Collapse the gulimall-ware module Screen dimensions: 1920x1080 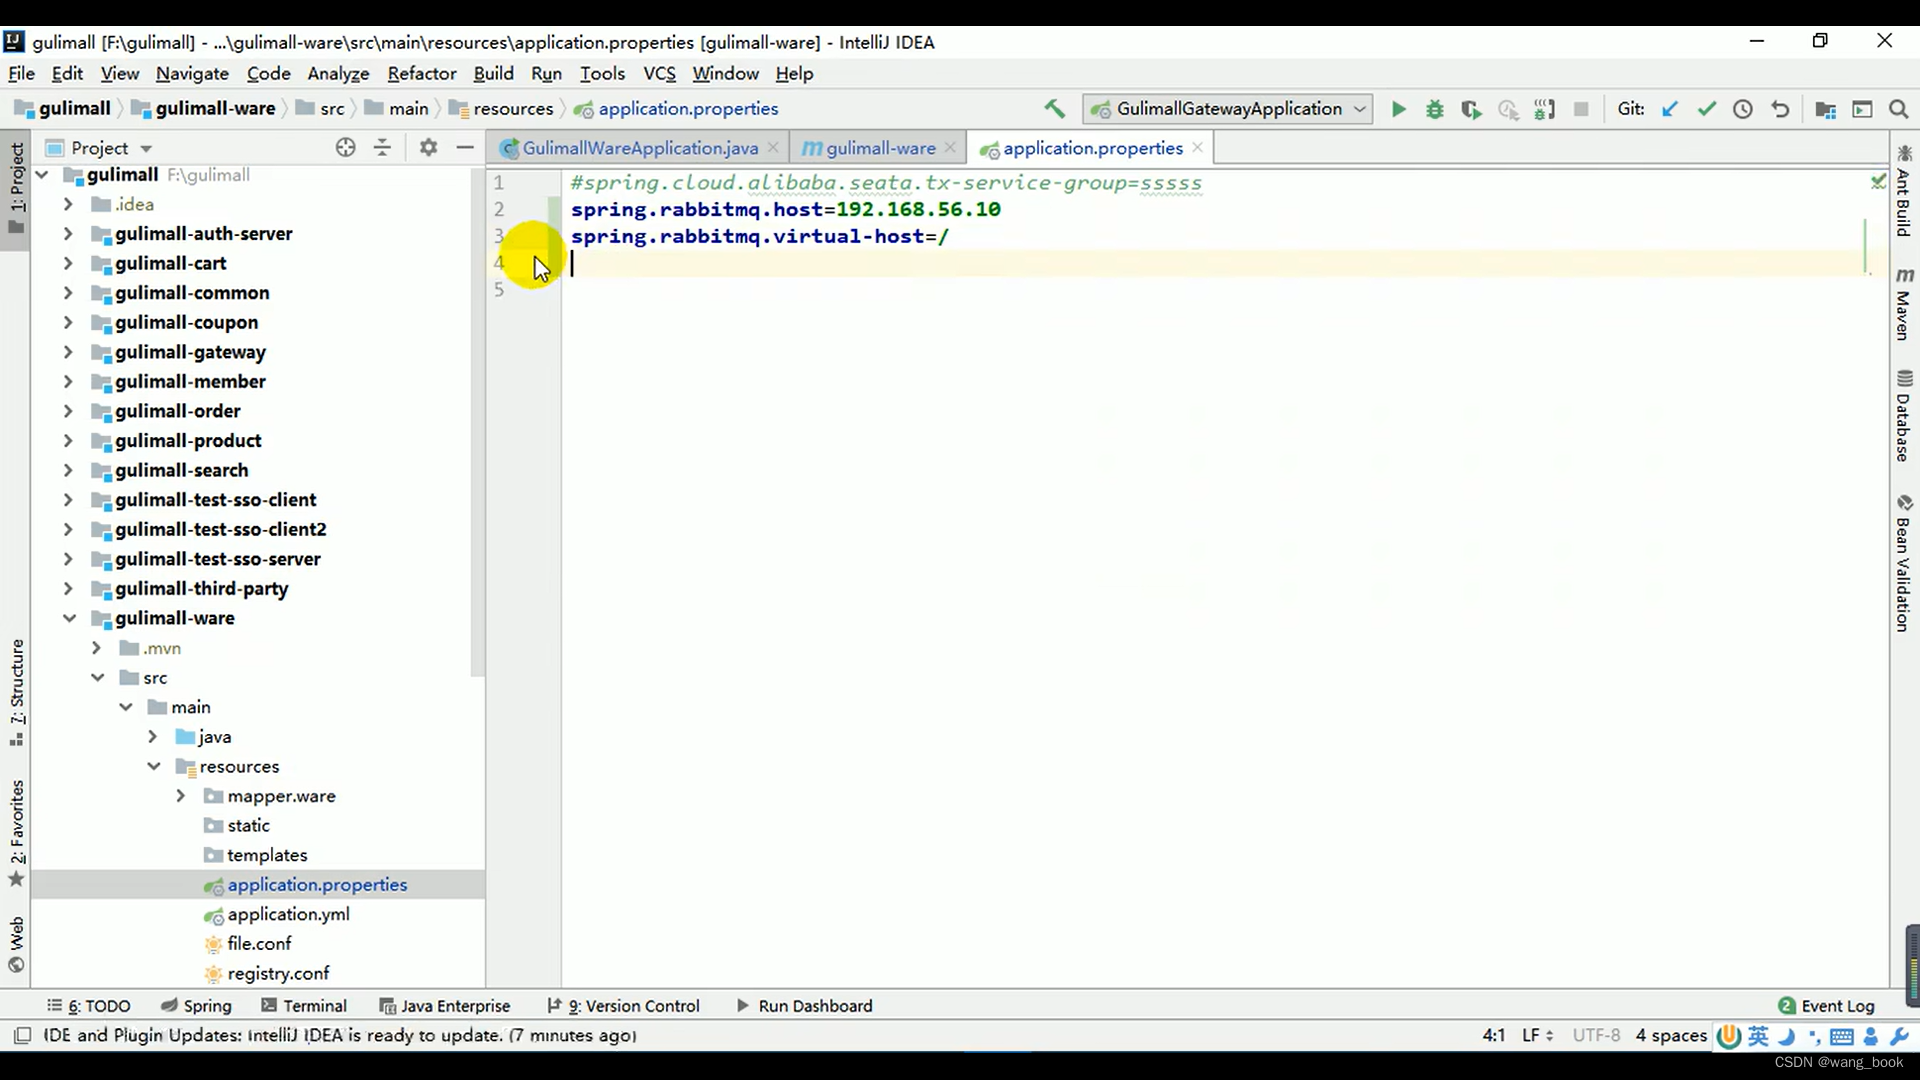68,618
